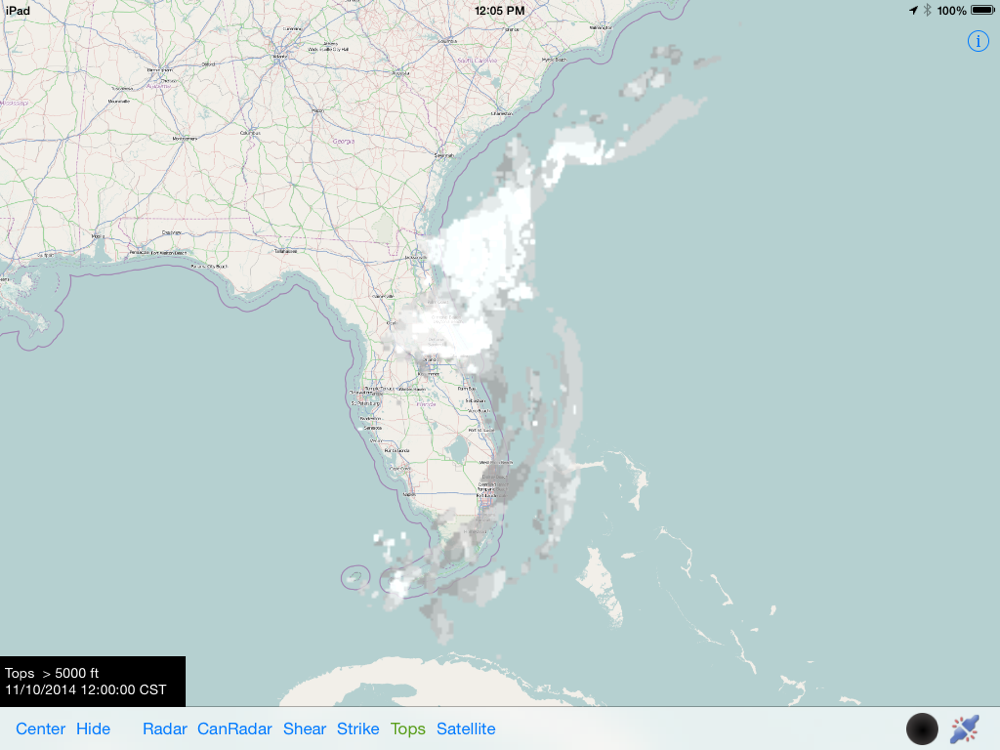Tap the location arrow status icon
The width and height of the screenshot is (1000, 750).
(913, 10)
